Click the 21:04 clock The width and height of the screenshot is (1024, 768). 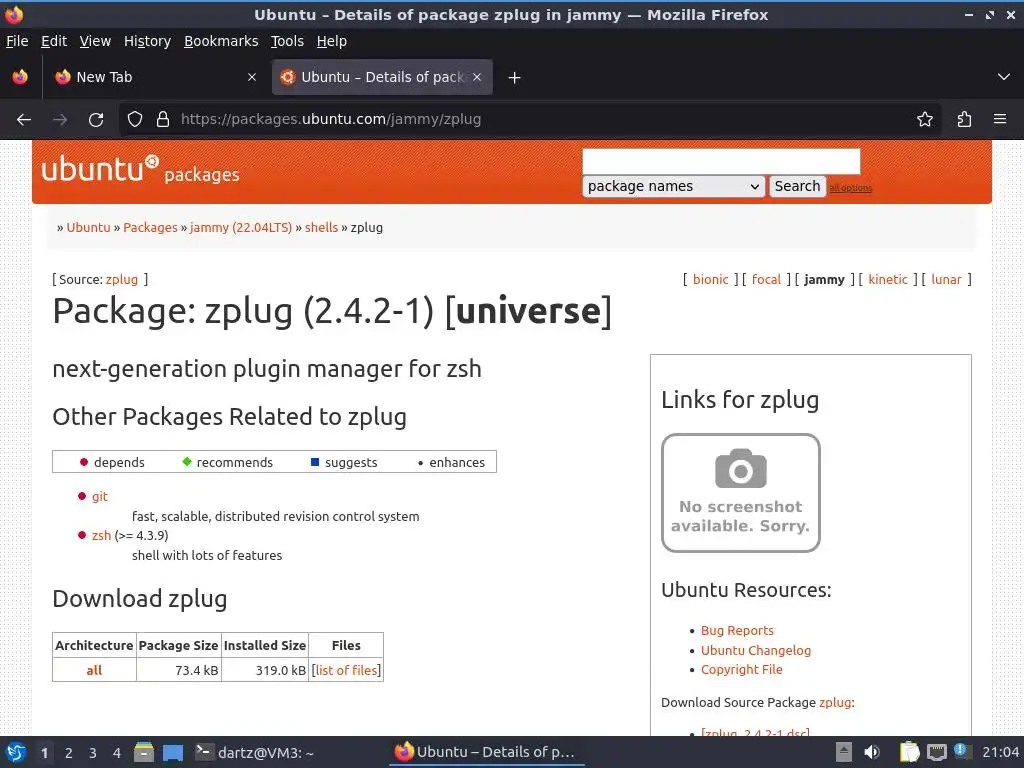point(1000,752)
